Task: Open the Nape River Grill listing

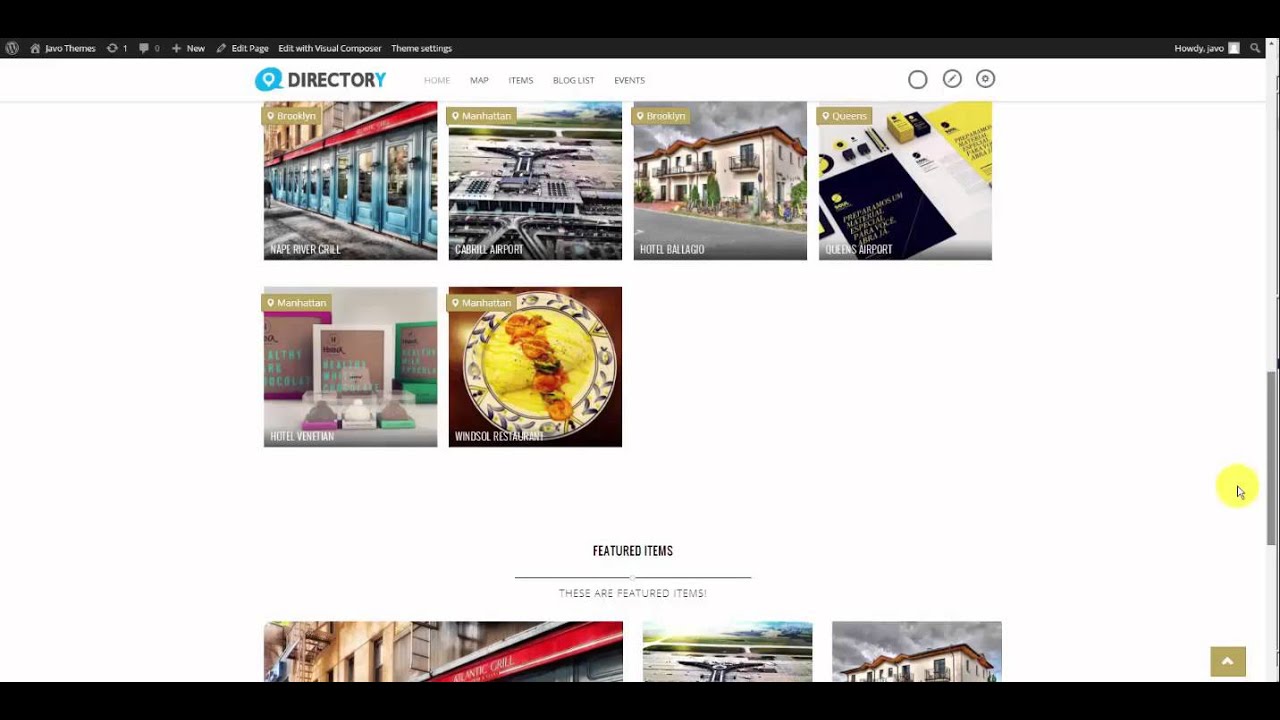Action: click(x=350, y=181)
